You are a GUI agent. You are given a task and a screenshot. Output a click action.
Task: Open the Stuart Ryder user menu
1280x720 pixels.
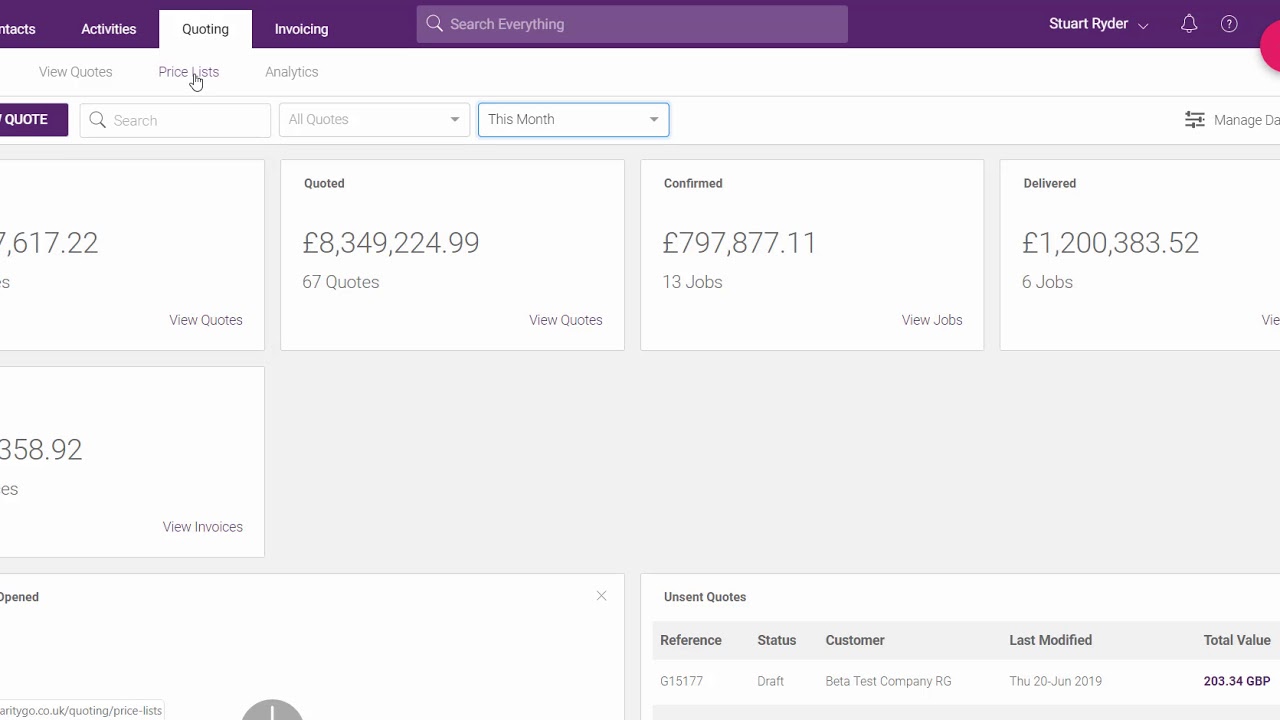click(x=1098, y=24)
